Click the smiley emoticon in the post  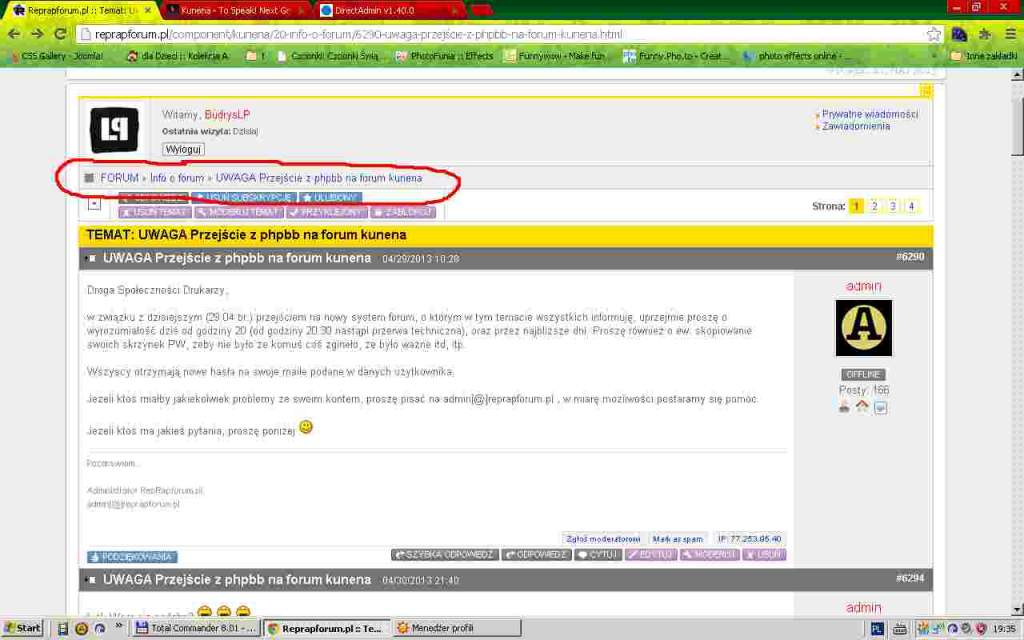coord(306,427)
